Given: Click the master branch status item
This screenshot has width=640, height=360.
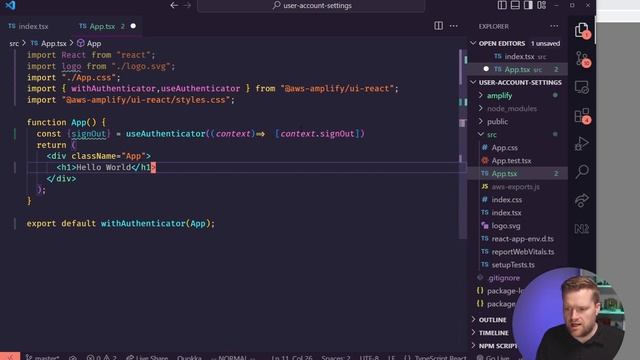Looking at the screenshot, I should pyautogui.click(x=42, y=357).
